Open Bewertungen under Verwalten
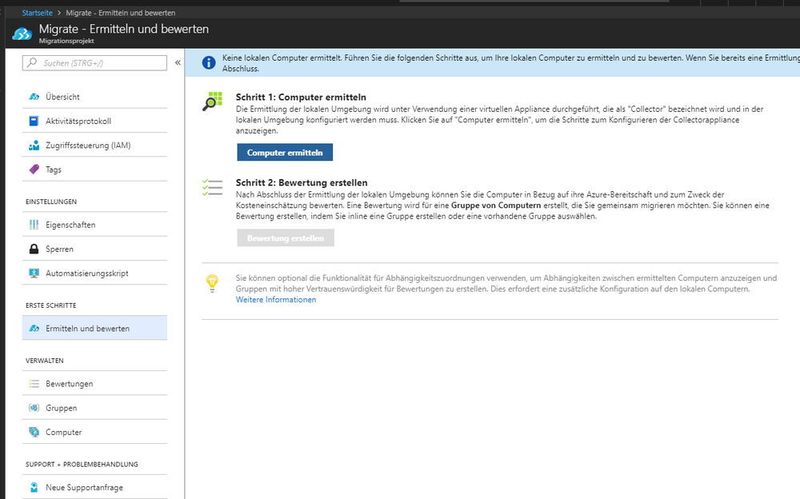 click(x=95, y=384)
